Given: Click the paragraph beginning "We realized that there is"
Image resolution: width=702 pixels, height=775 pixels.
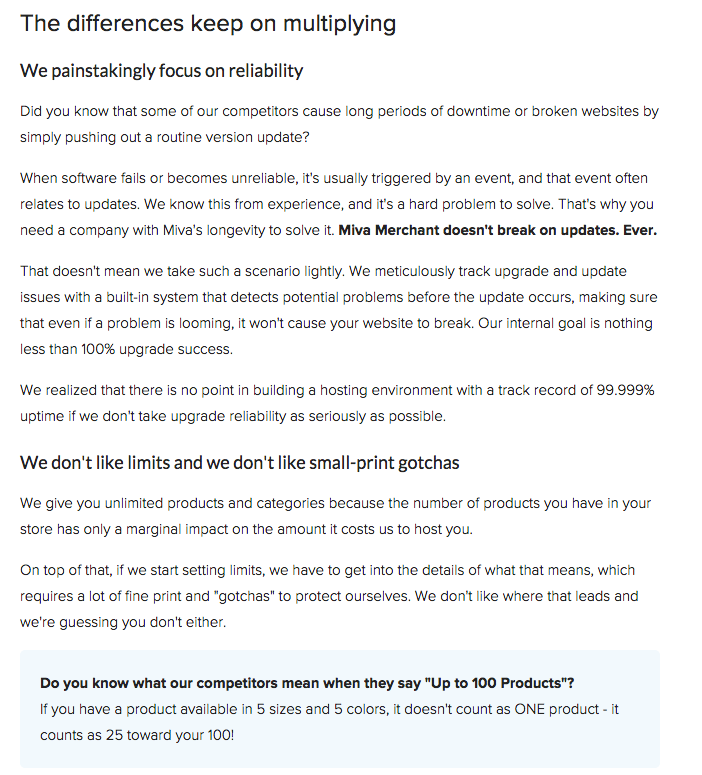Looking at the screenshot, I should pyautogui.click(x=337, y=403).
